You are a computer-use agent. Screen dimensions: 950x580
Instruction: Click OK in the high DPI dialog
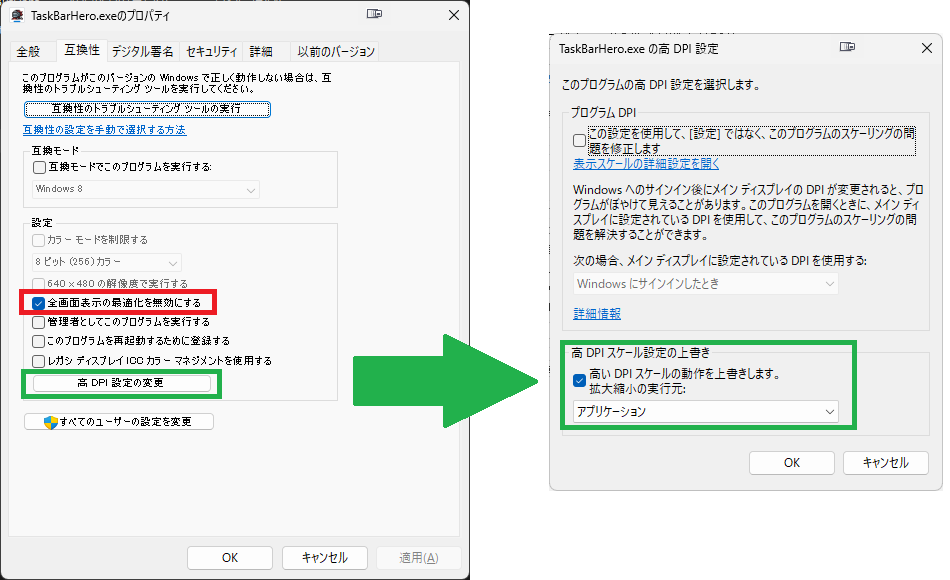click(792, 463)
